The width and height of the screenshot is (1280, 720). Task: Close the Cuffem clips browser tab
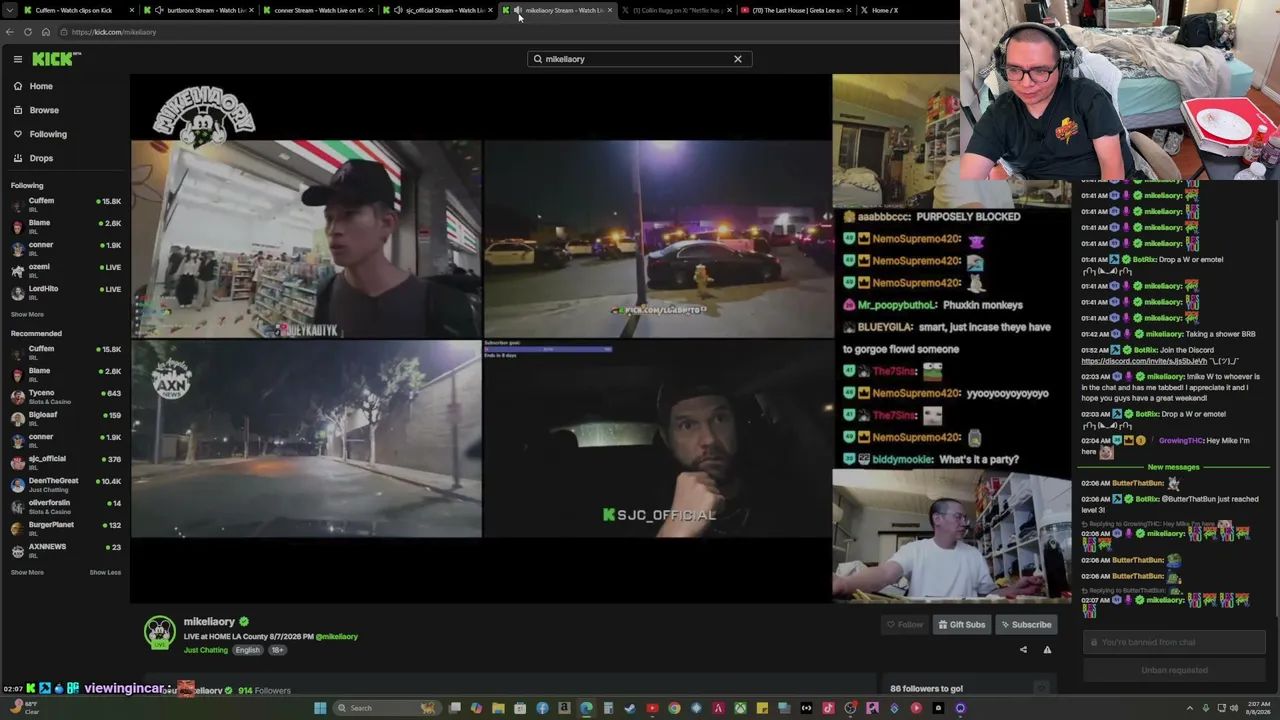(x=131, y=10)
